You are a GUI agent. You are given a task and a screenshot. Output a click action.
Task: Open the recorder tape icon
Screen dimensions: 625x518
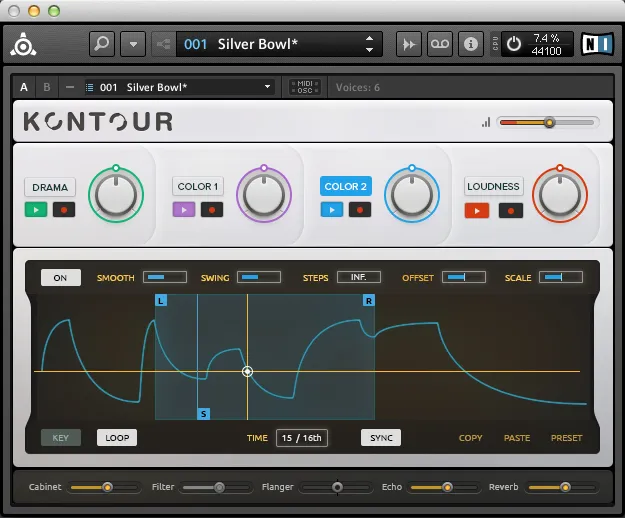tap(440, 44)
